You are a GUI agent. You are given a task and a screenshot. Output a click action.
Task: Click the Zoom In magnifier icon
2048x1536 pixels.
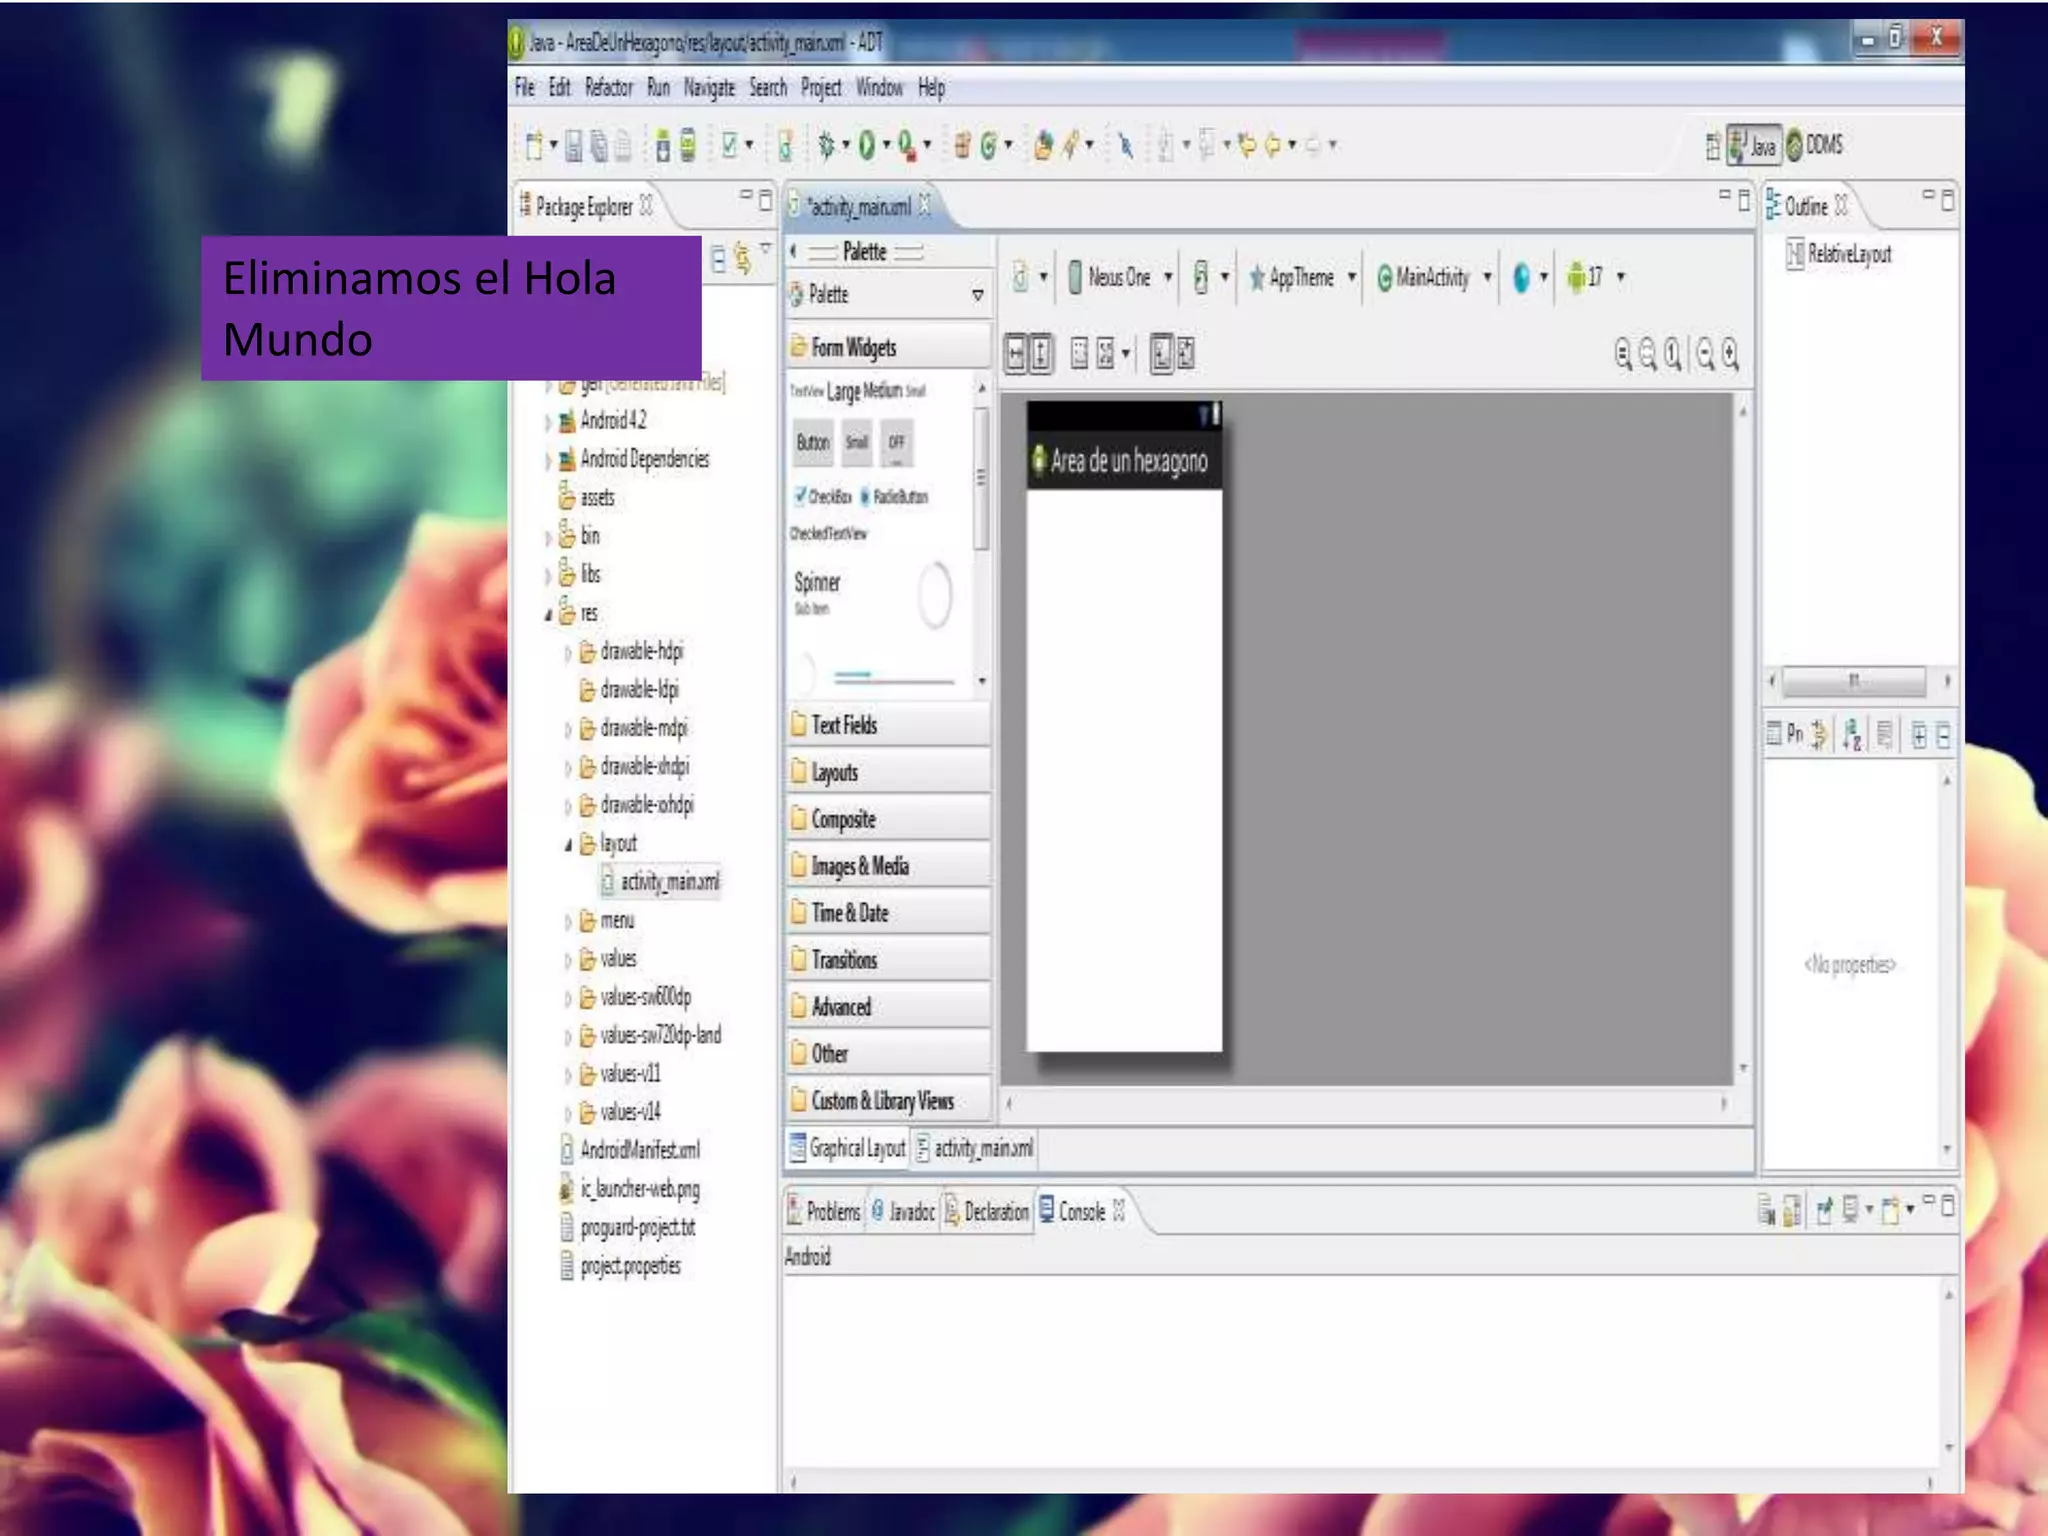(1730, 354)
